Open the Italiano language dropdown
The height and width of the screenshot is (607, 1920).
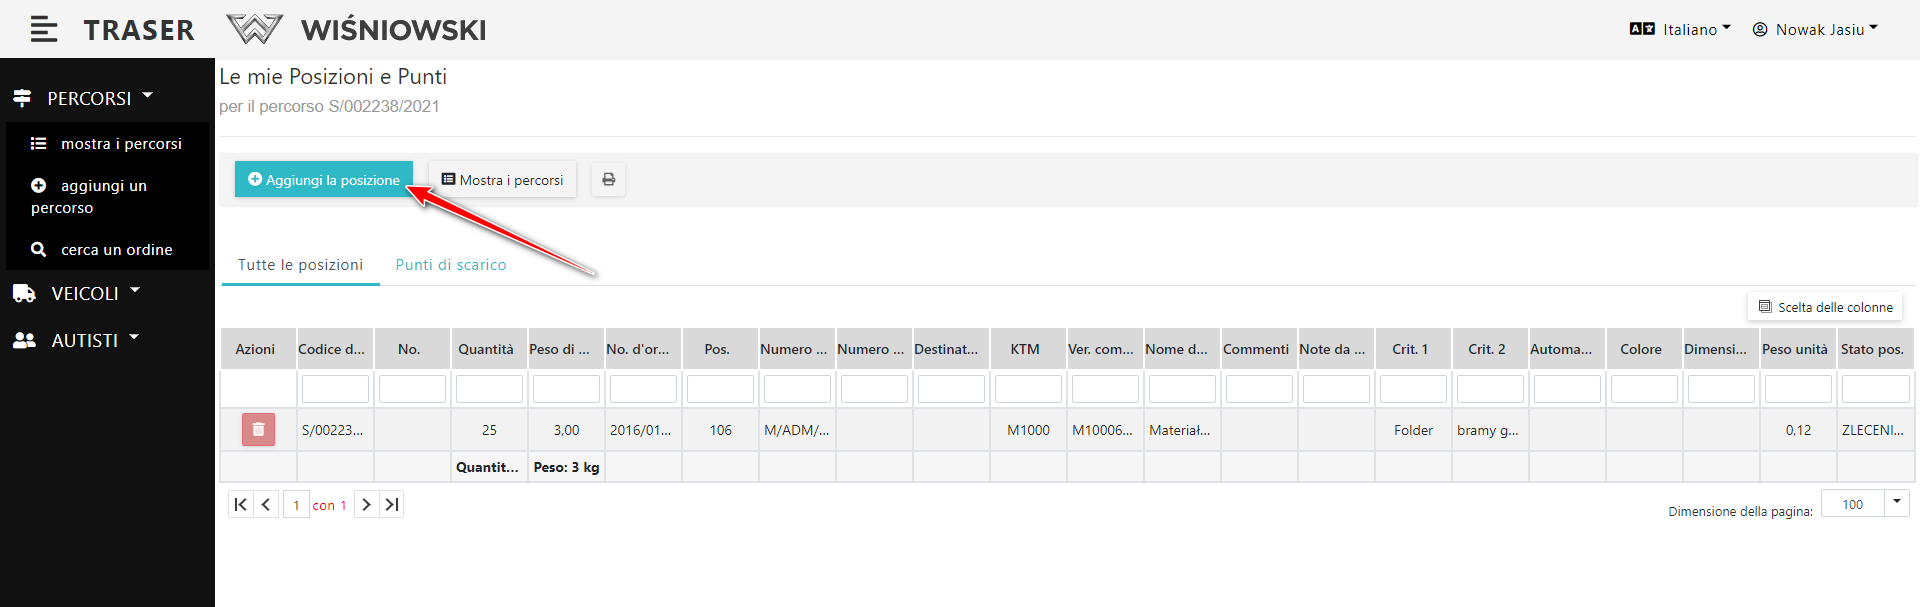1680,30
